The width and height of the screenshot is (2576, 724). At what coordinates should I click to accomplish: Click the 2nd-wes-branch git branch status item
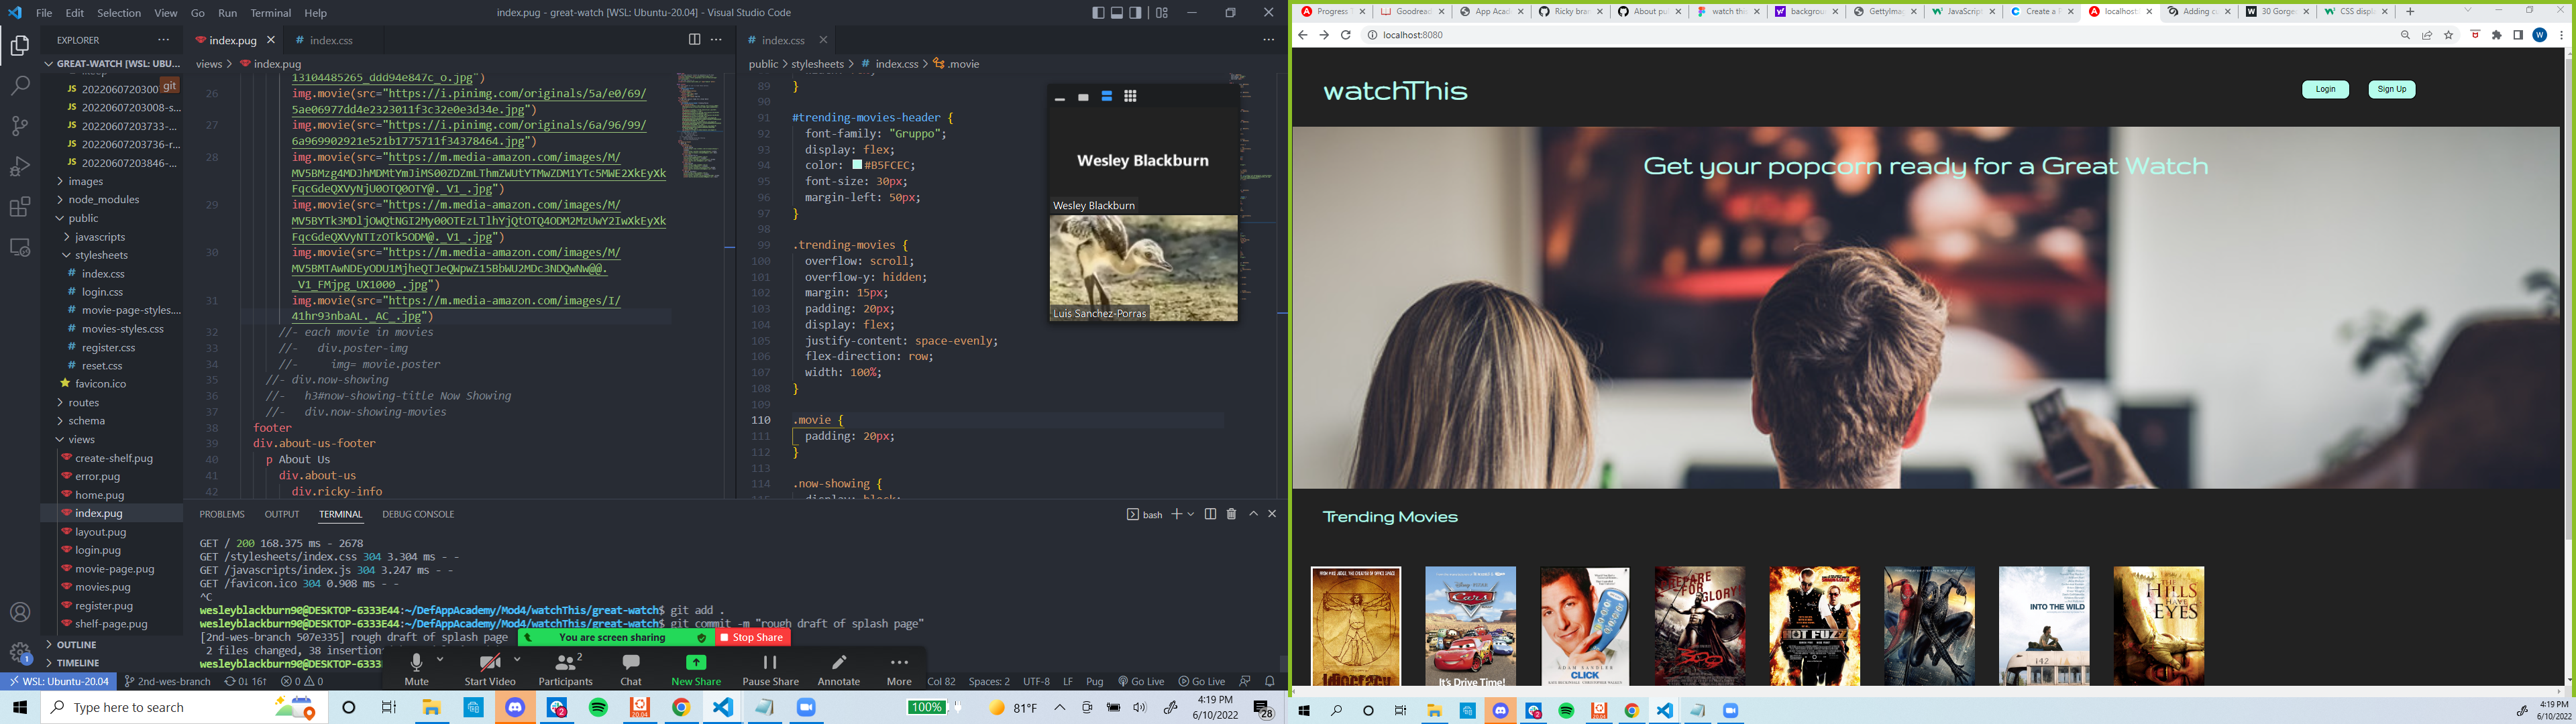point(167,681)
